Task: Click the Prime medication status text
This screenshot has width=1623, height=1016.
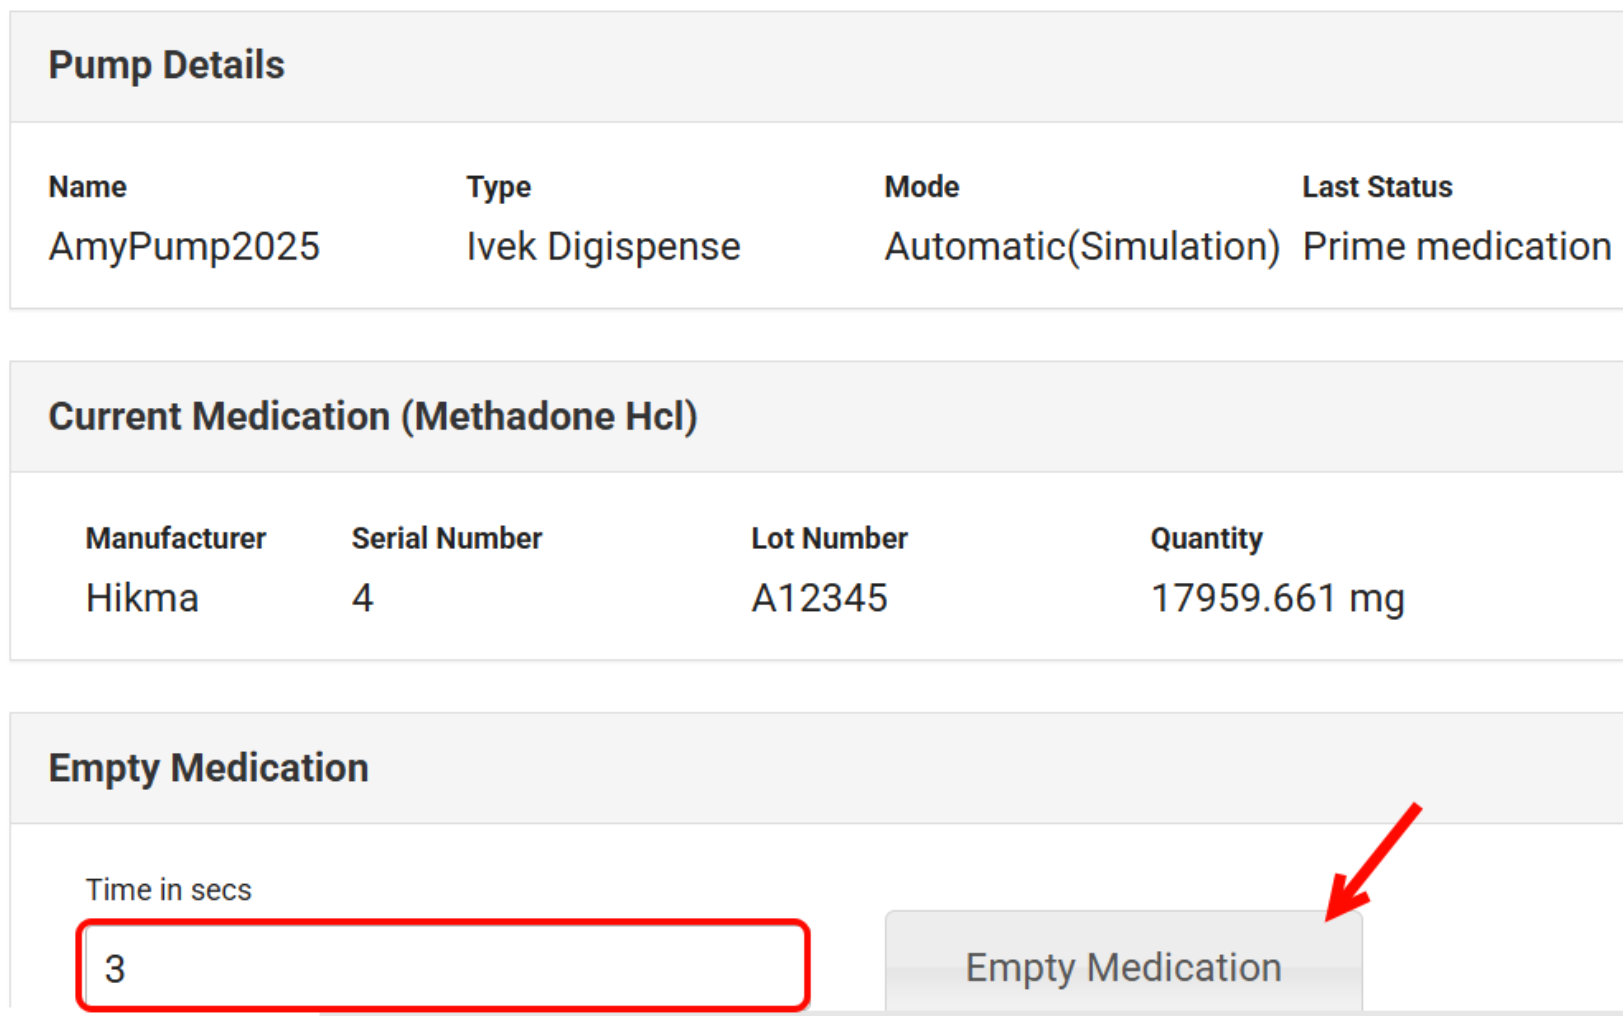Action: [x=1456, y=247]
